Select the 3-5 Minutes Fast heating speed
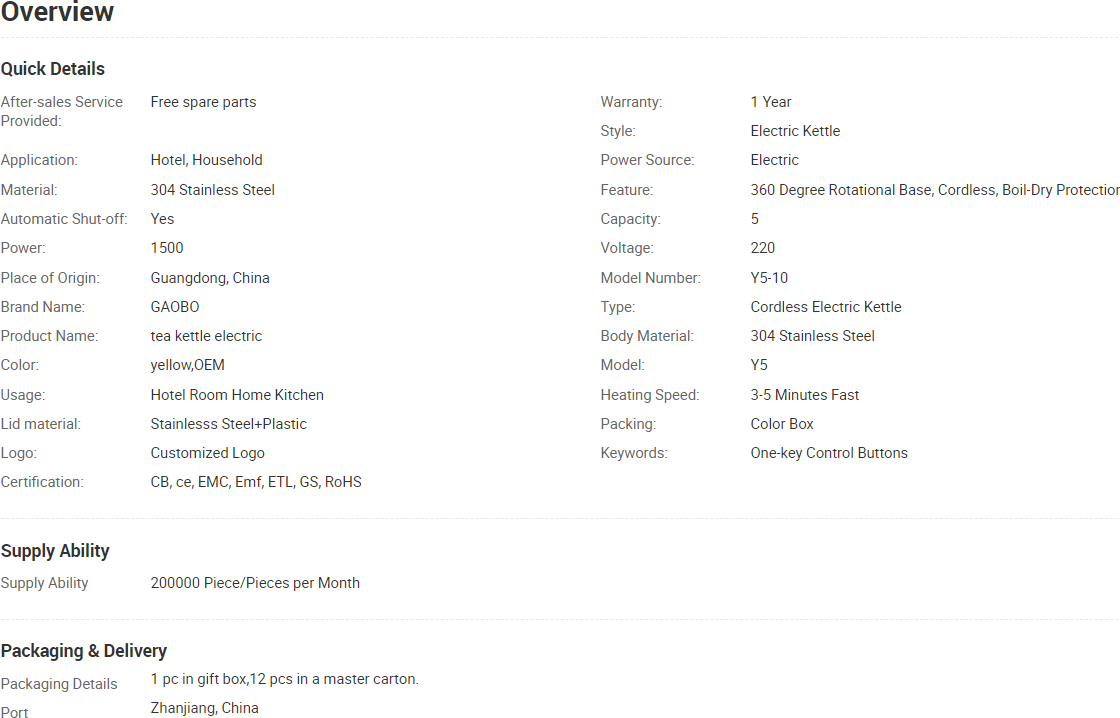The height and width of the screenshot is (718, 1120). [x=804, y=395]
